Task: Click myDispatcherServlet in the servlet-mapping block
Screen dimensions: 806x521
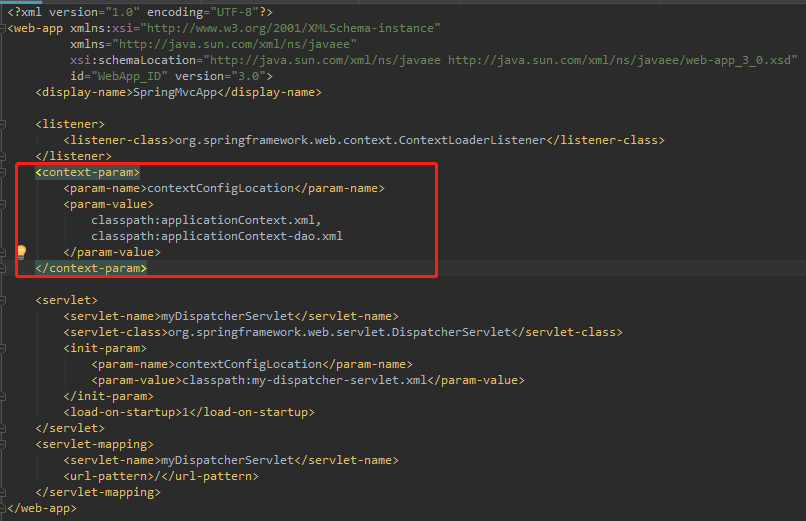Action: [227, 460]
